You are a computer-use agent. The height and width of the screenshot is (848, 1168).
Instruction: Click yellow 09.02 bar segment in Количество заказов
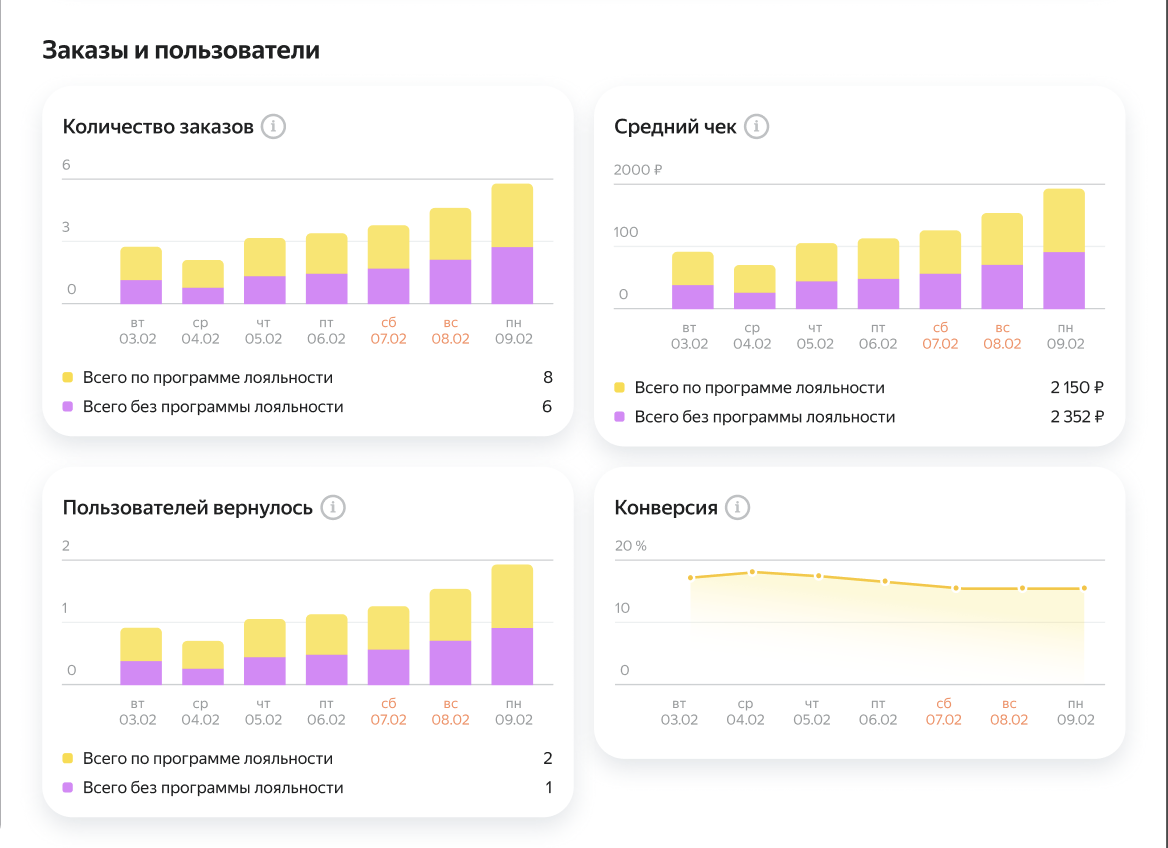(512, 215)
